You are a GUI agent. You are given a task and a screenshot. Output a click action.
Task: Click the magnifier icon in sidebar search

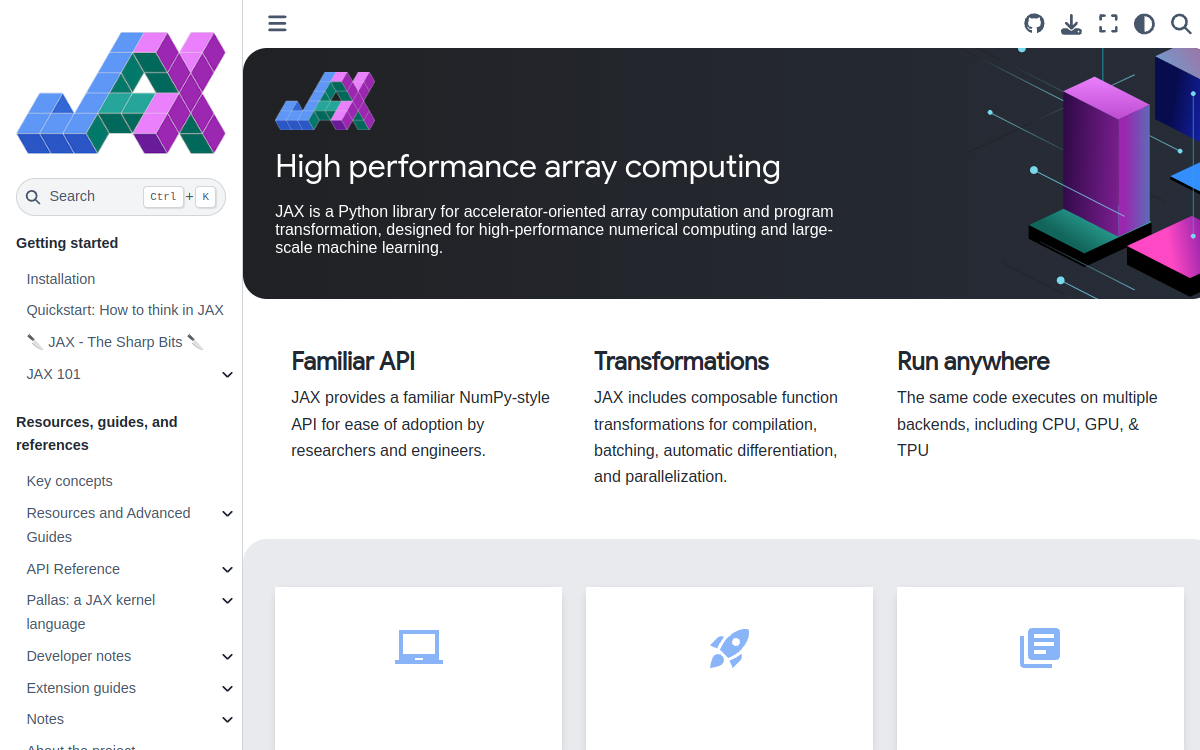[33, 197]
